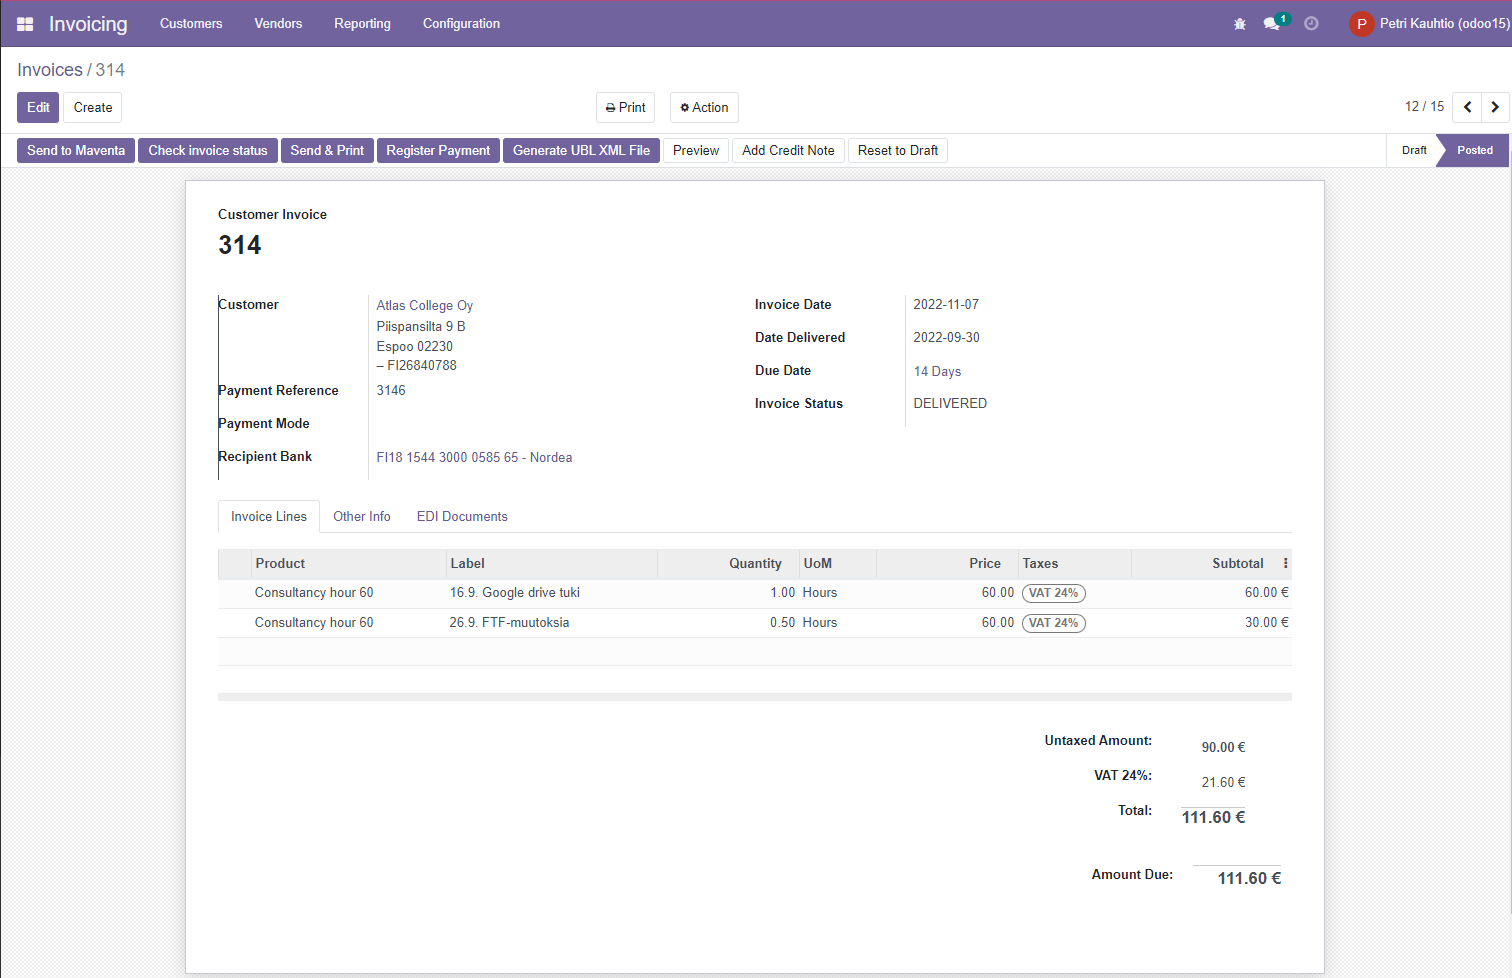This screenshot has height=978, width=1512.
Task: Open the 14 Days payment terms link
Action: 937,372
